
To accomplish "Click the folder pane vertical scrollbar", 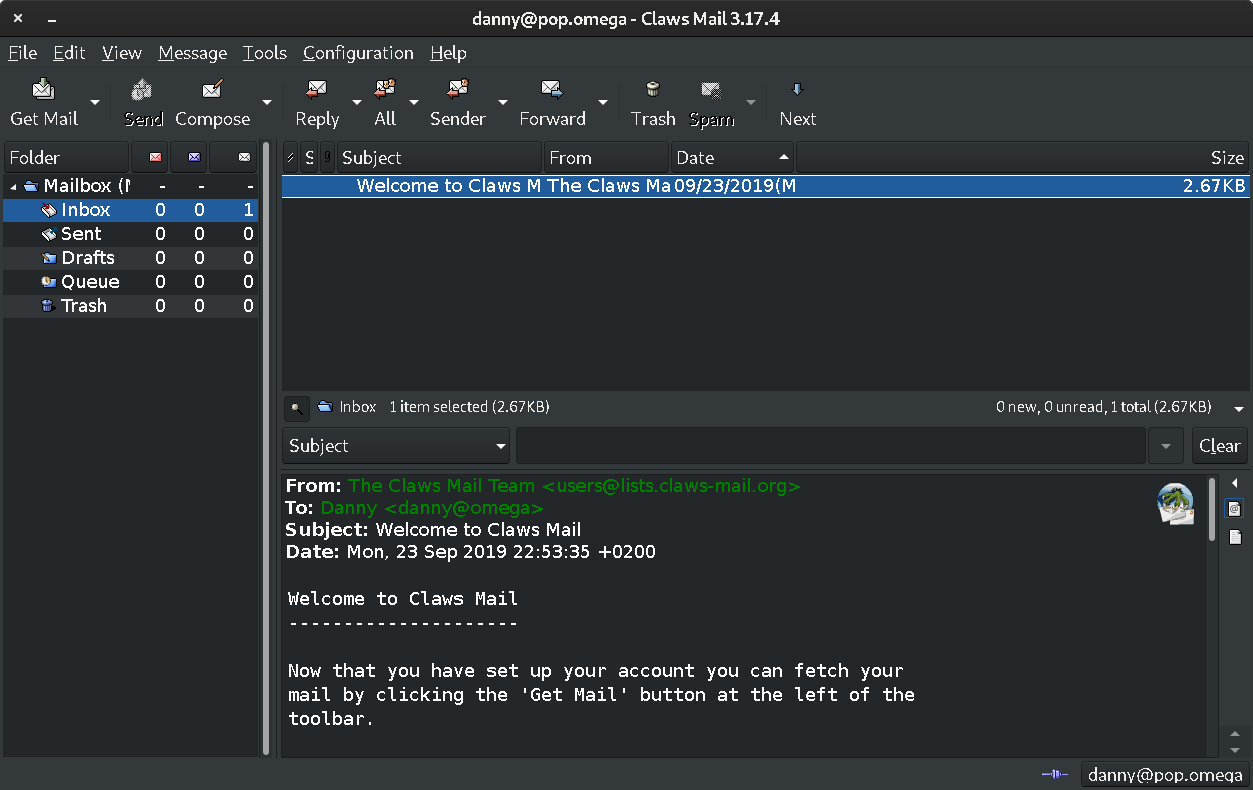I will (x=266, y=448).
